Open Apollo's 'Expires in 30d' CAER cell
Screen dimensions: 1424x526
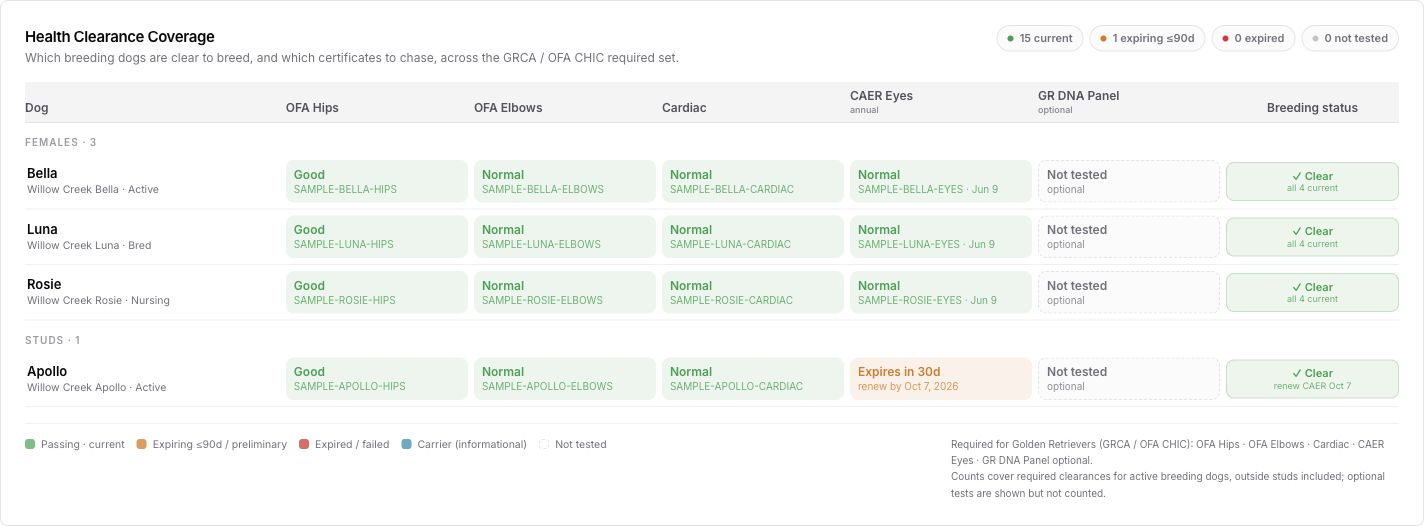pos(941,379)
